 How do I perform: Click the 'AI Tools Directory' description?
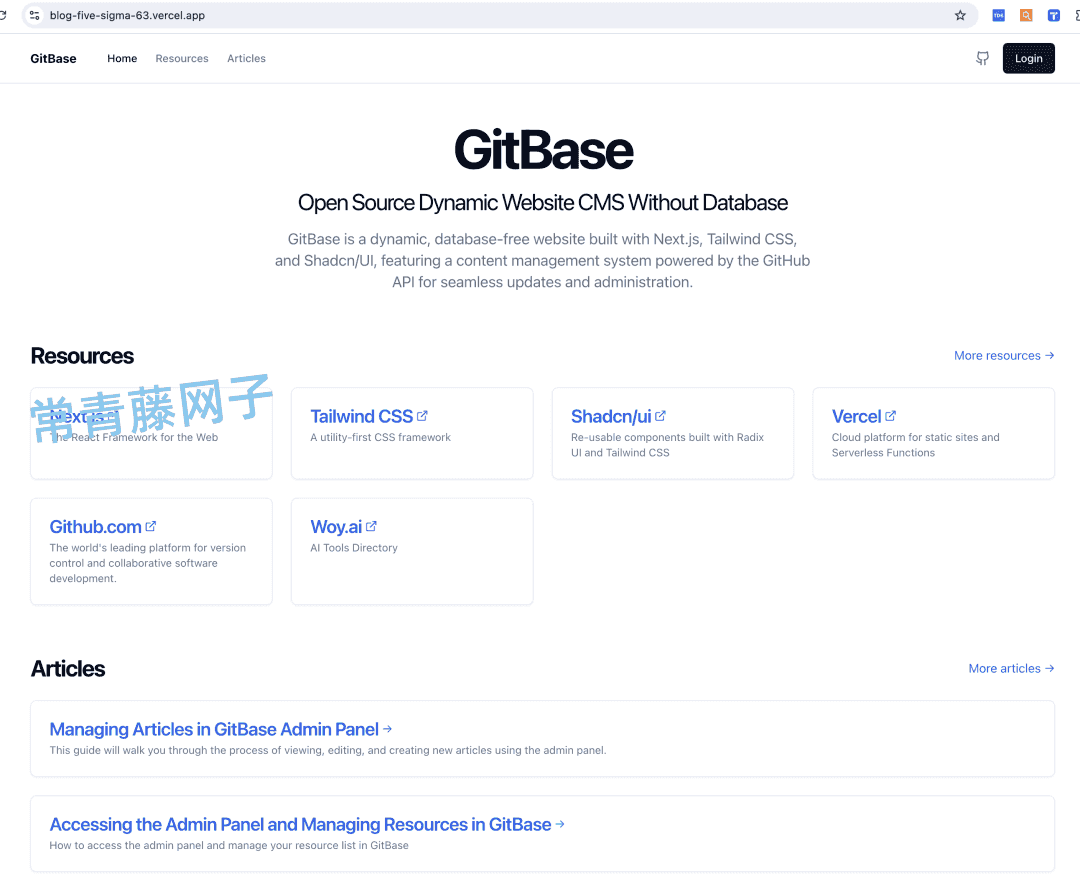[353, 547]
